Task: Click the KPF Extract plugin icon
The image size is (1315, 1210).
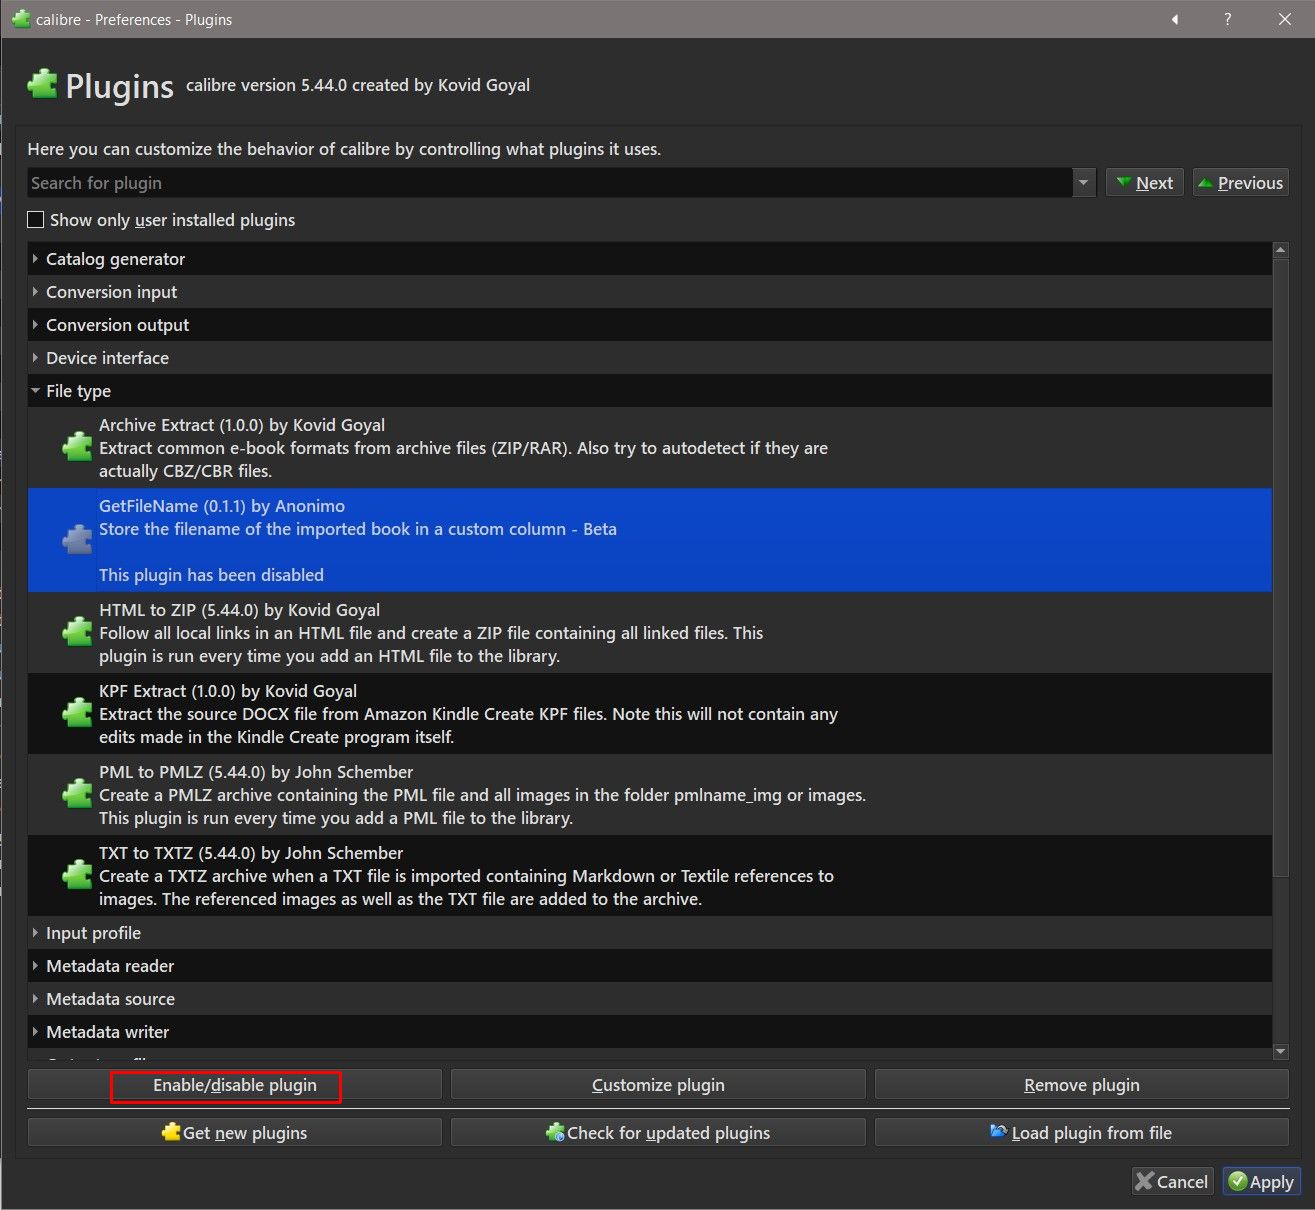Action: point(77,713)
